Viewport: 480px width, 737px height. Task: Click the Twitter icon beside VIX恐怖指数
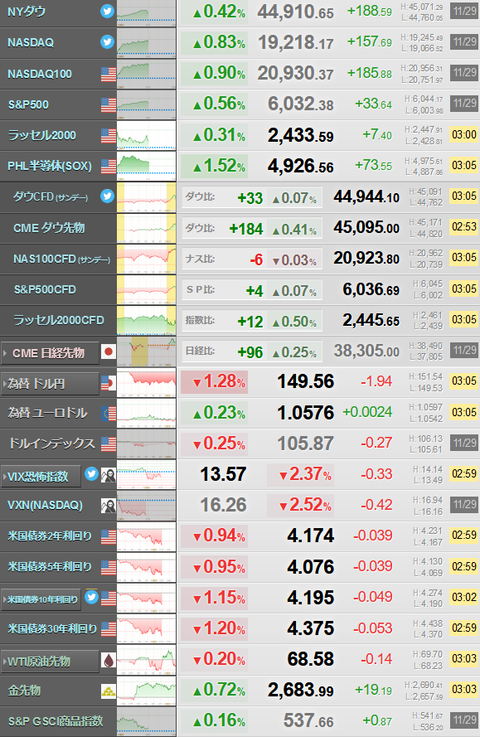click(x=92, y=474)
